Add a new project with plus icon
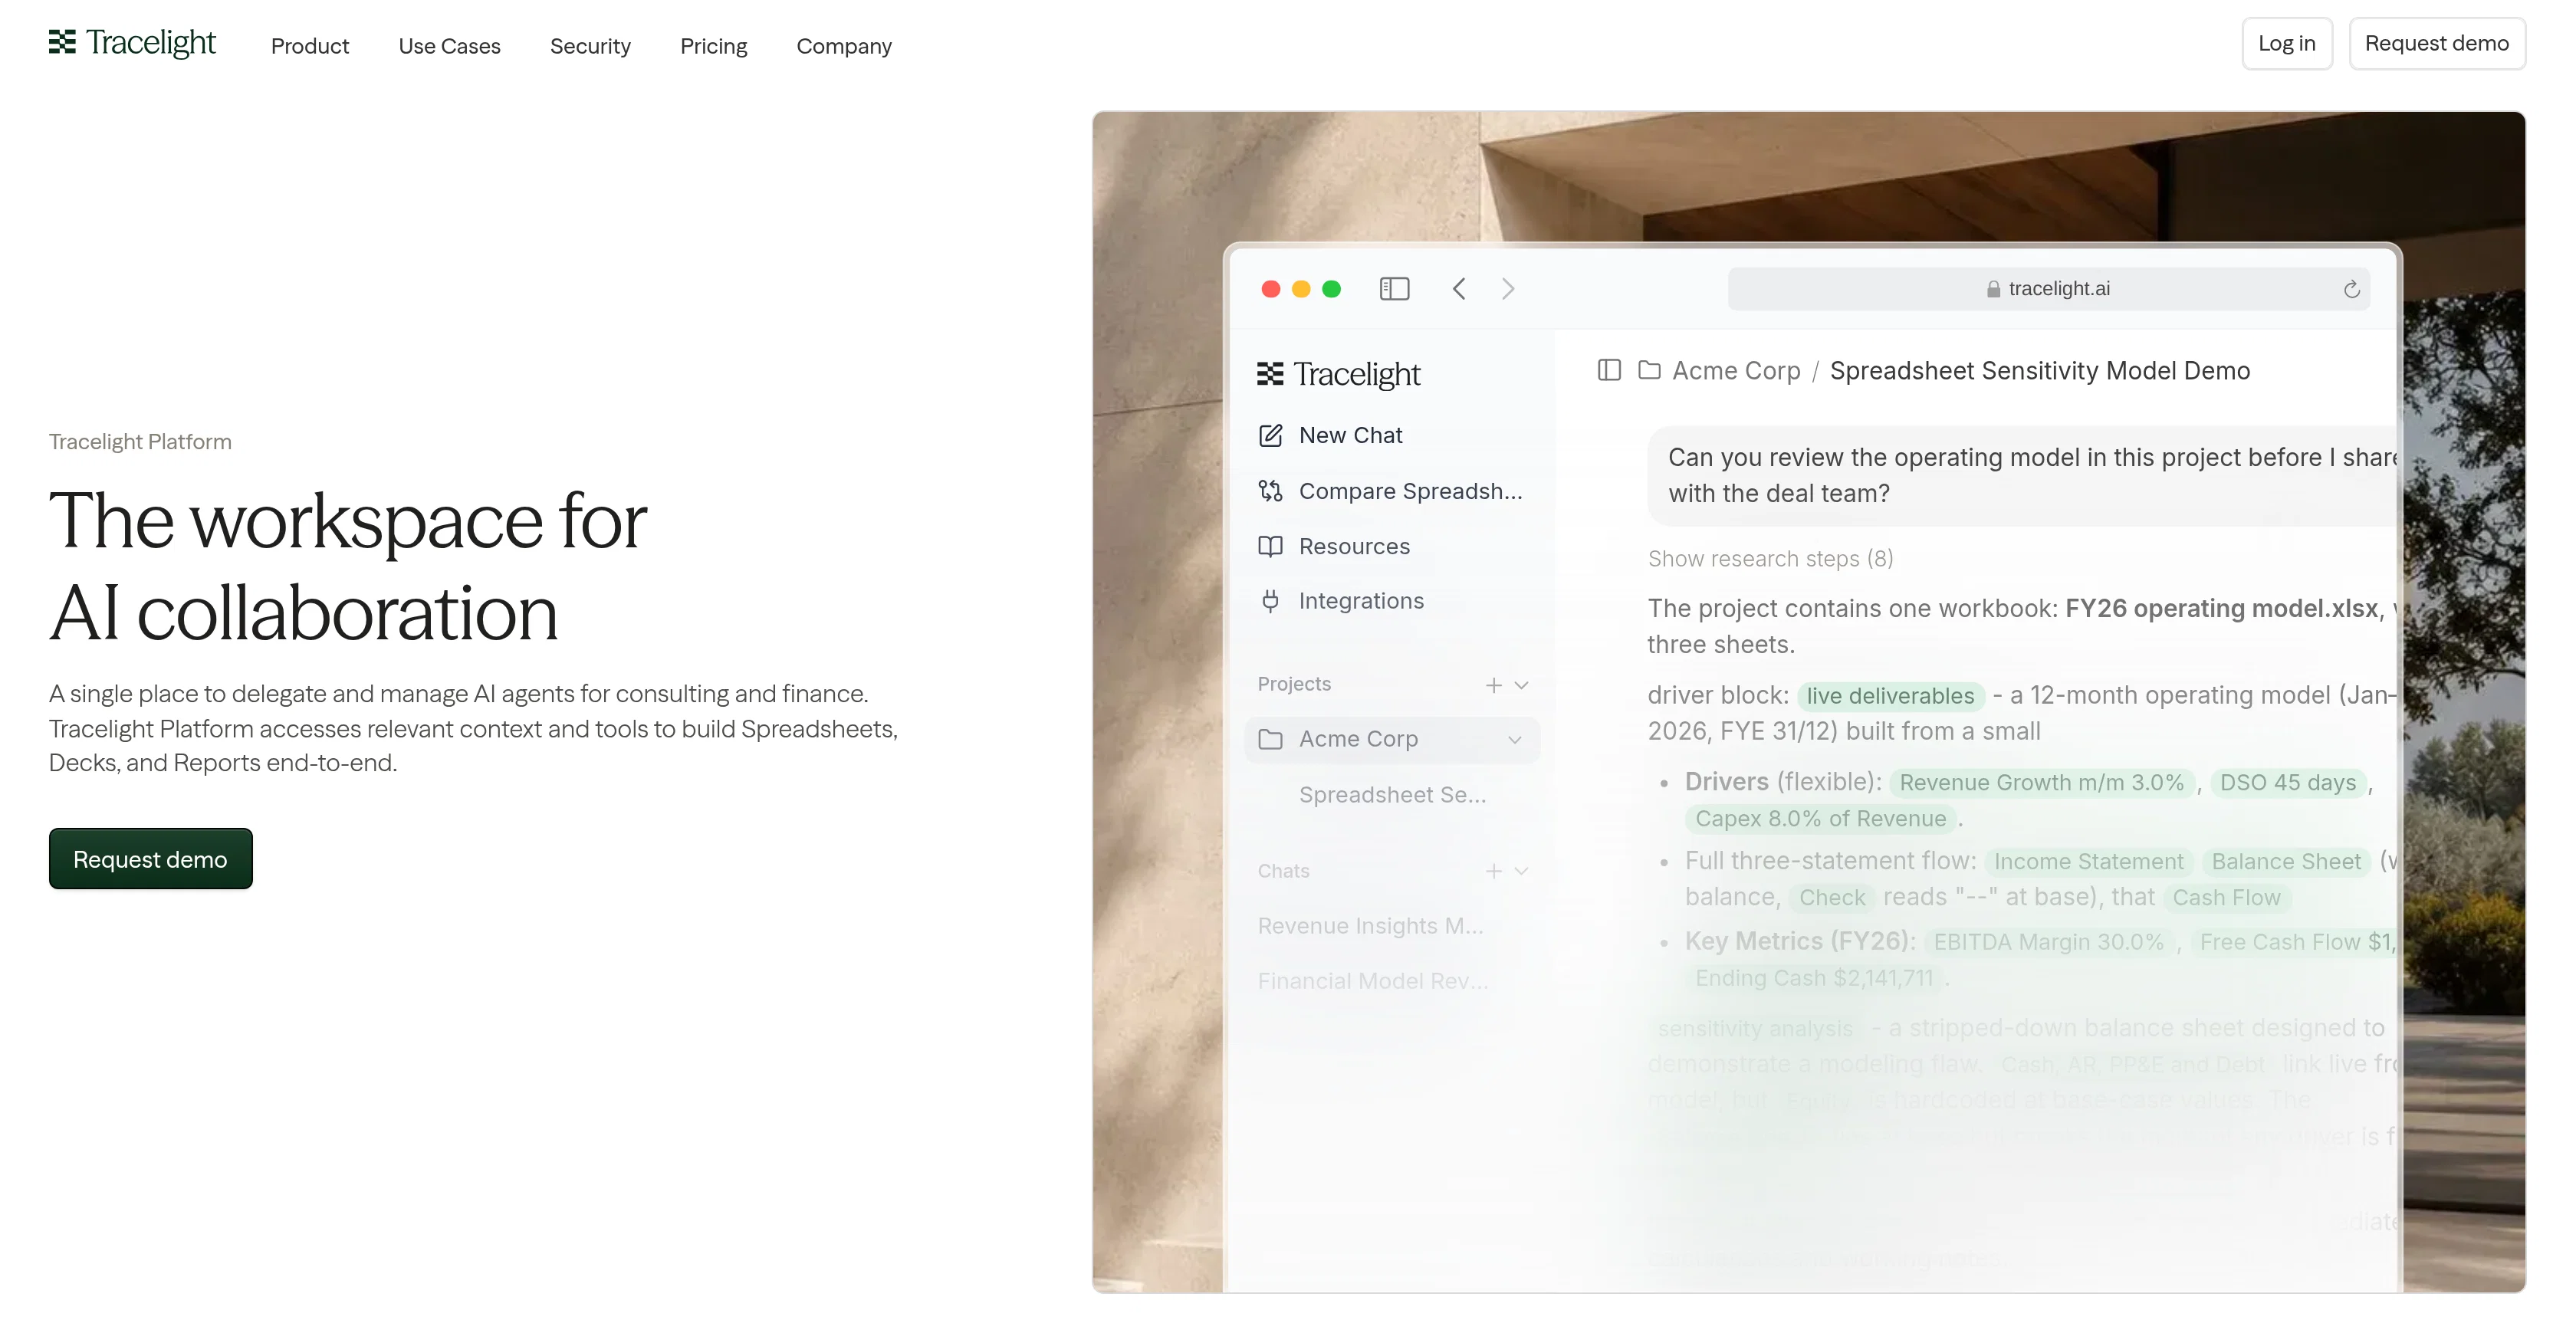 pyautogui.click(x=1493, y=685)
